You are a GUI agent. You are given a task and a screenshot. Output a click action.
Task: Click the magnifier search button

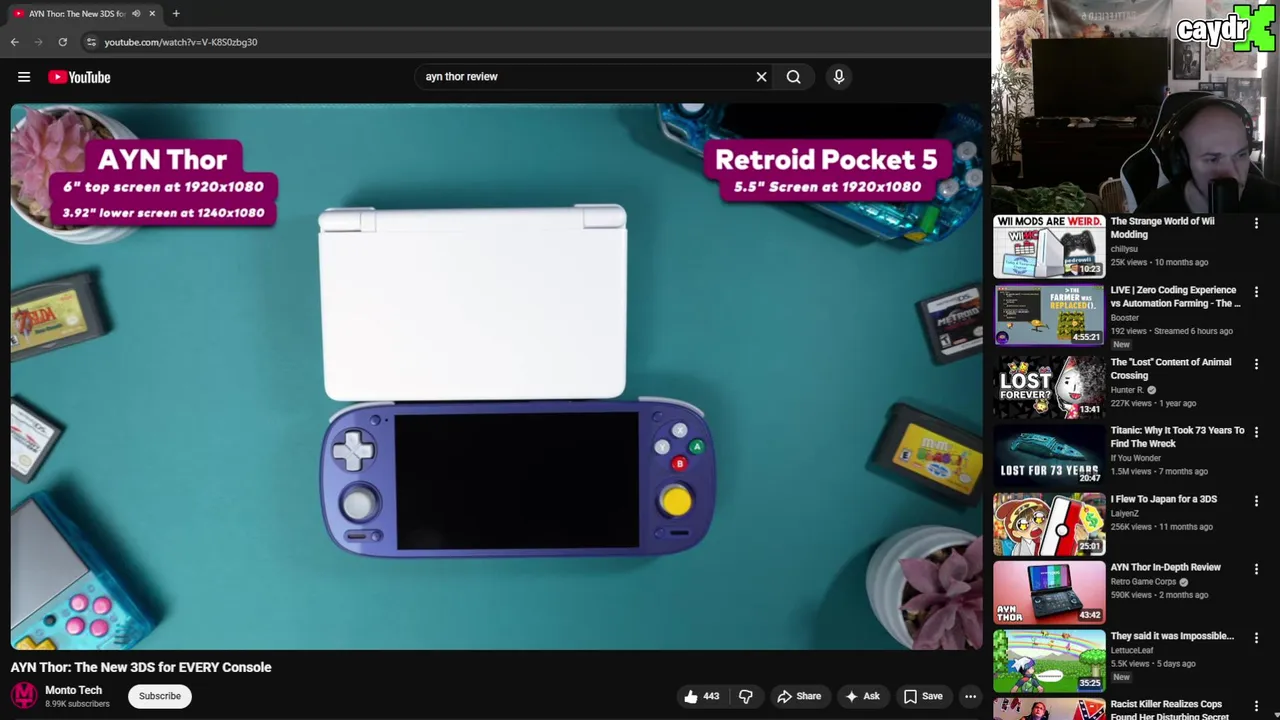[793, 76]
